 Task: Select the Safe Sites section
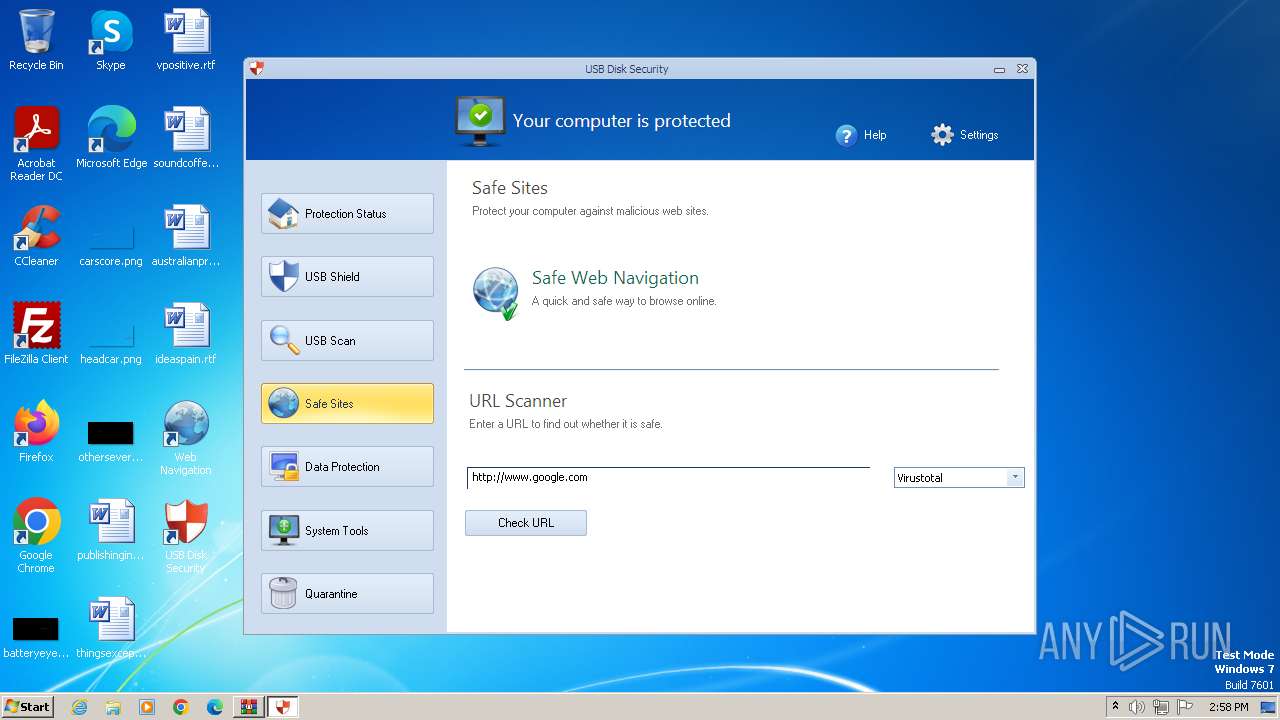coord(347,403)
